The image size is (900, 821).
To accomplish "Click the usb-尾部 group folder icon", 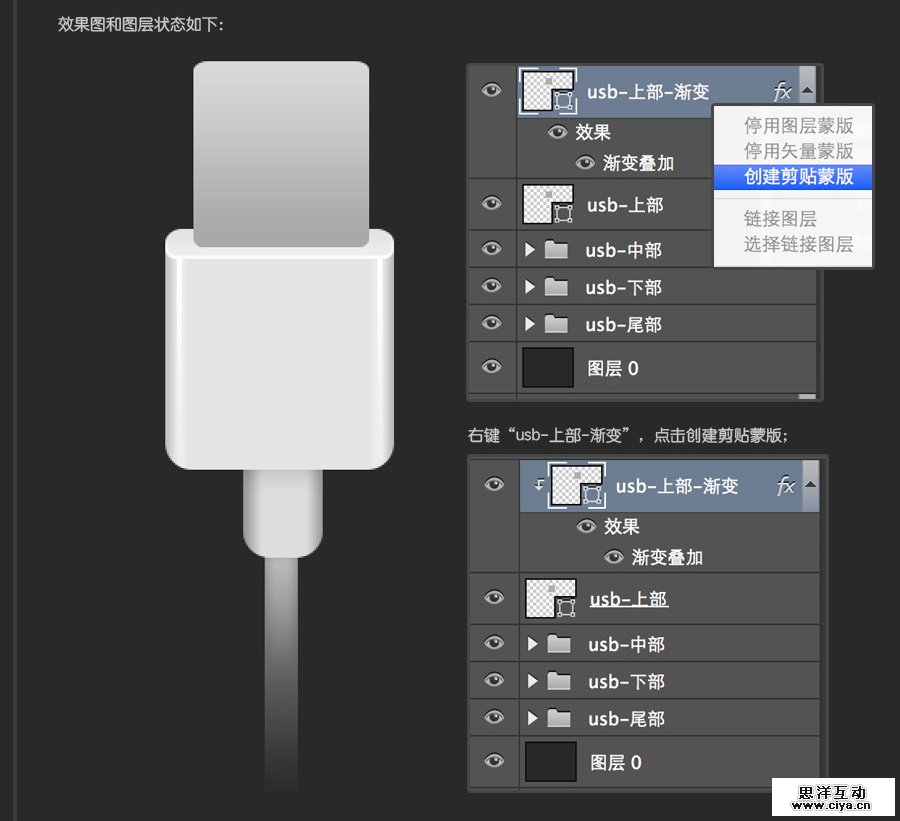I will click(x=556, y=324).
